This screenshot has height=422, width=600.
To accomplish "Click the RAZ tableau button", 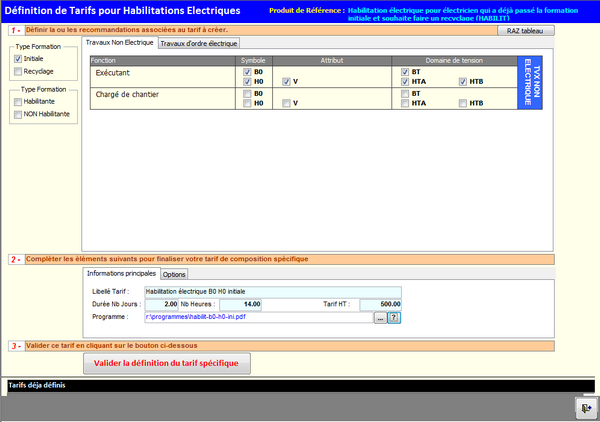I will [x=525, y=31].
